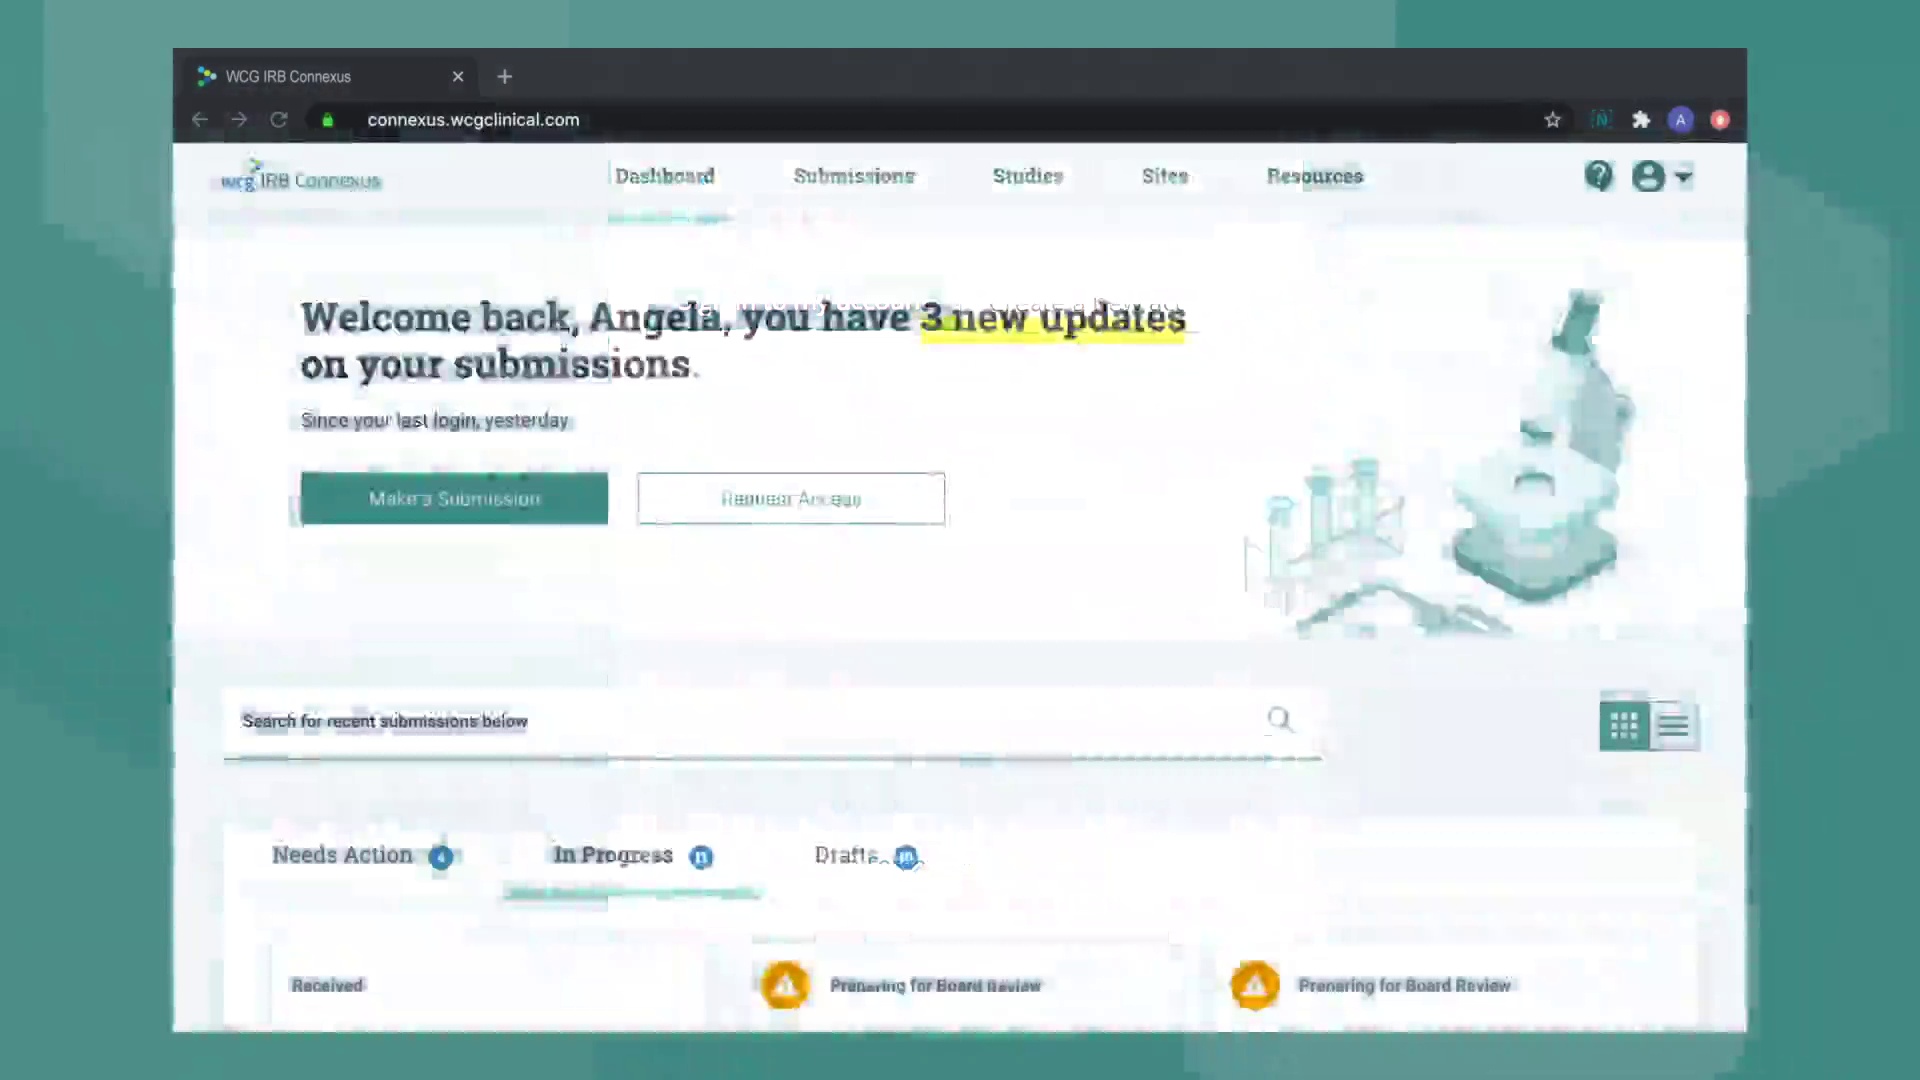Click the warning icon on the middle card
This screenshot has height=1080, width=1920.
785,985
